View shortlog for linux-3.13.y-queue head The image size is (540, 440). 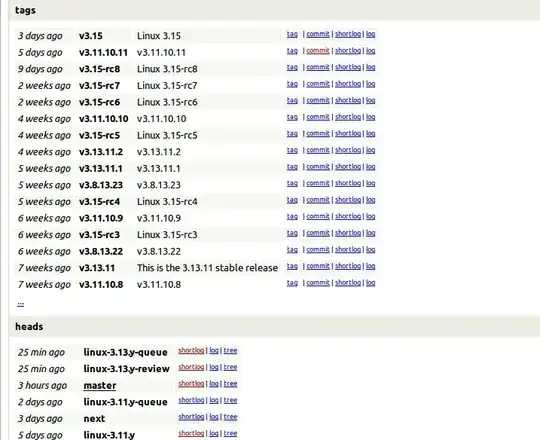click(x=191, y=350)
